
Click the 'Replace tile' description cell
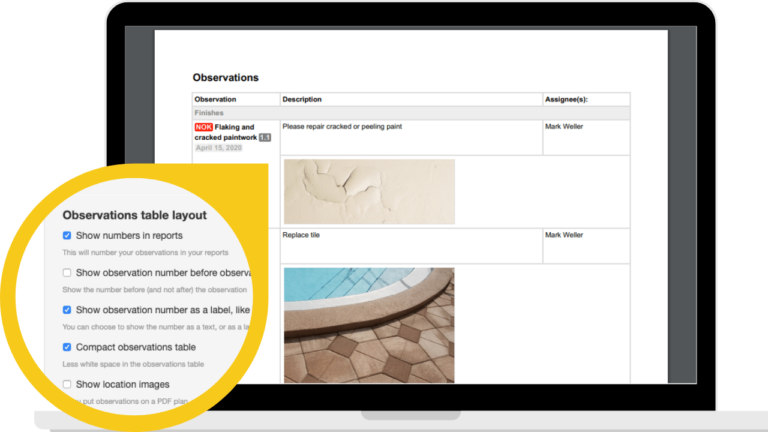click(411, 246)
